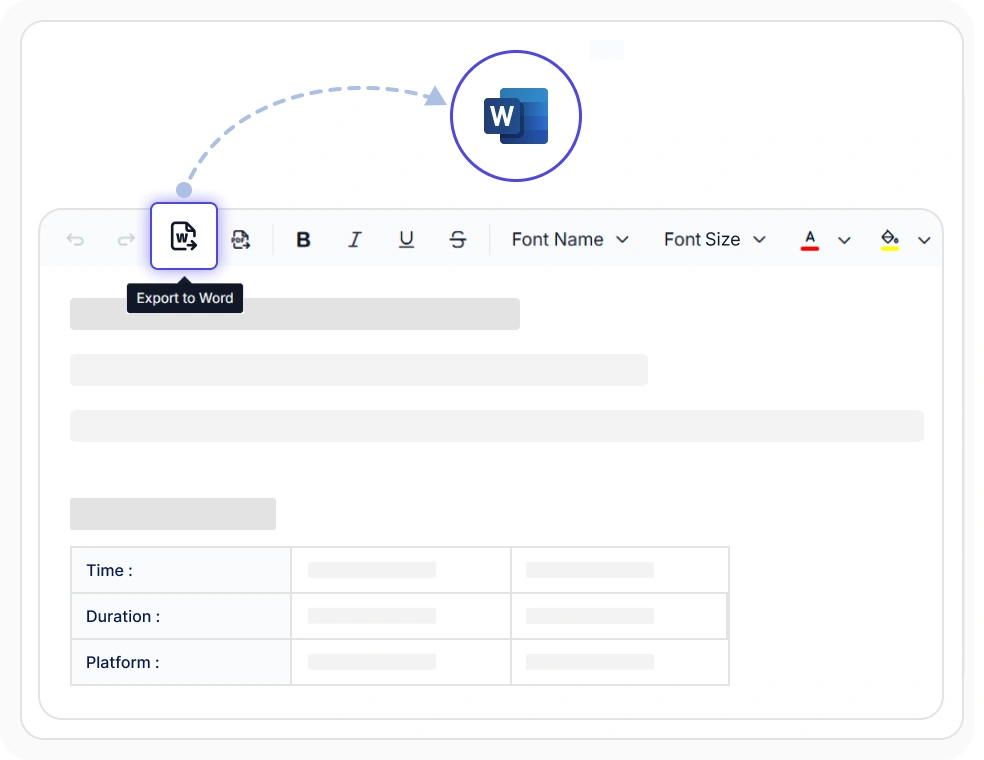The image size is (984, 760).
Task: Expand the highlight color chevron
Action: click(924, 240)
